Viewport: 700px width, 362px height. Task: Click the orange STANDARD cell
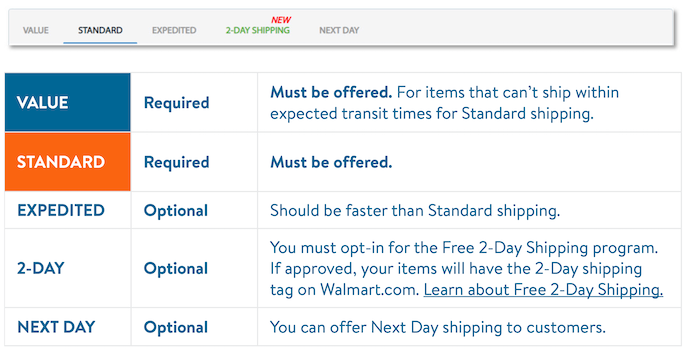pyautogui.click(x=68, y=162)
